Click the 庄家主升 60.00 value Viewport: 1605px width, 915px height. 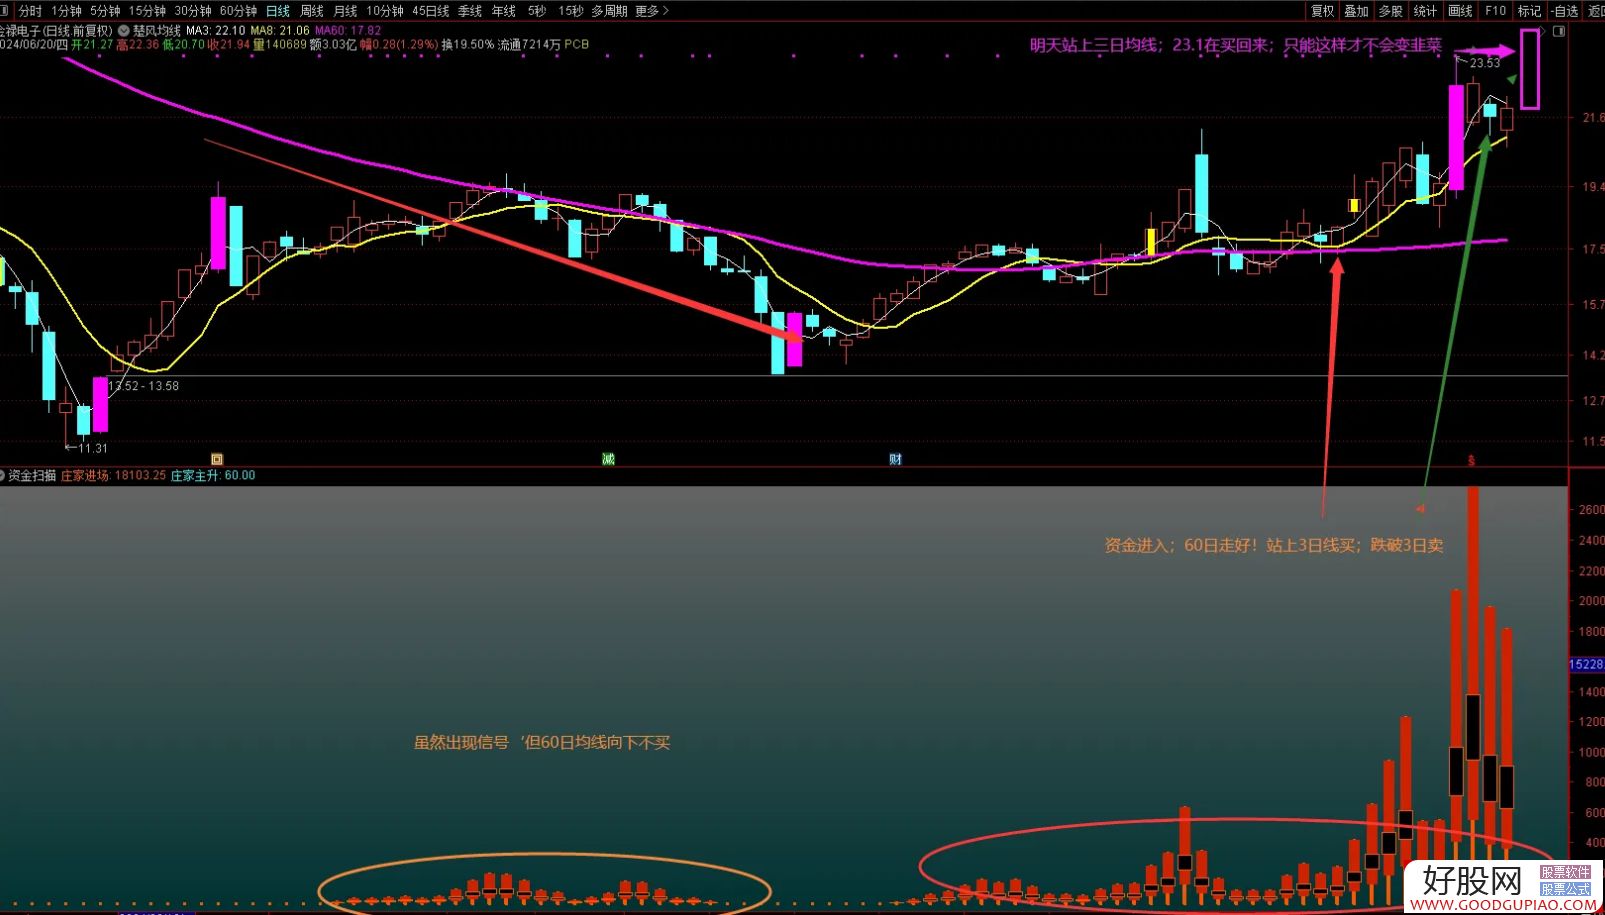point(213,476)
